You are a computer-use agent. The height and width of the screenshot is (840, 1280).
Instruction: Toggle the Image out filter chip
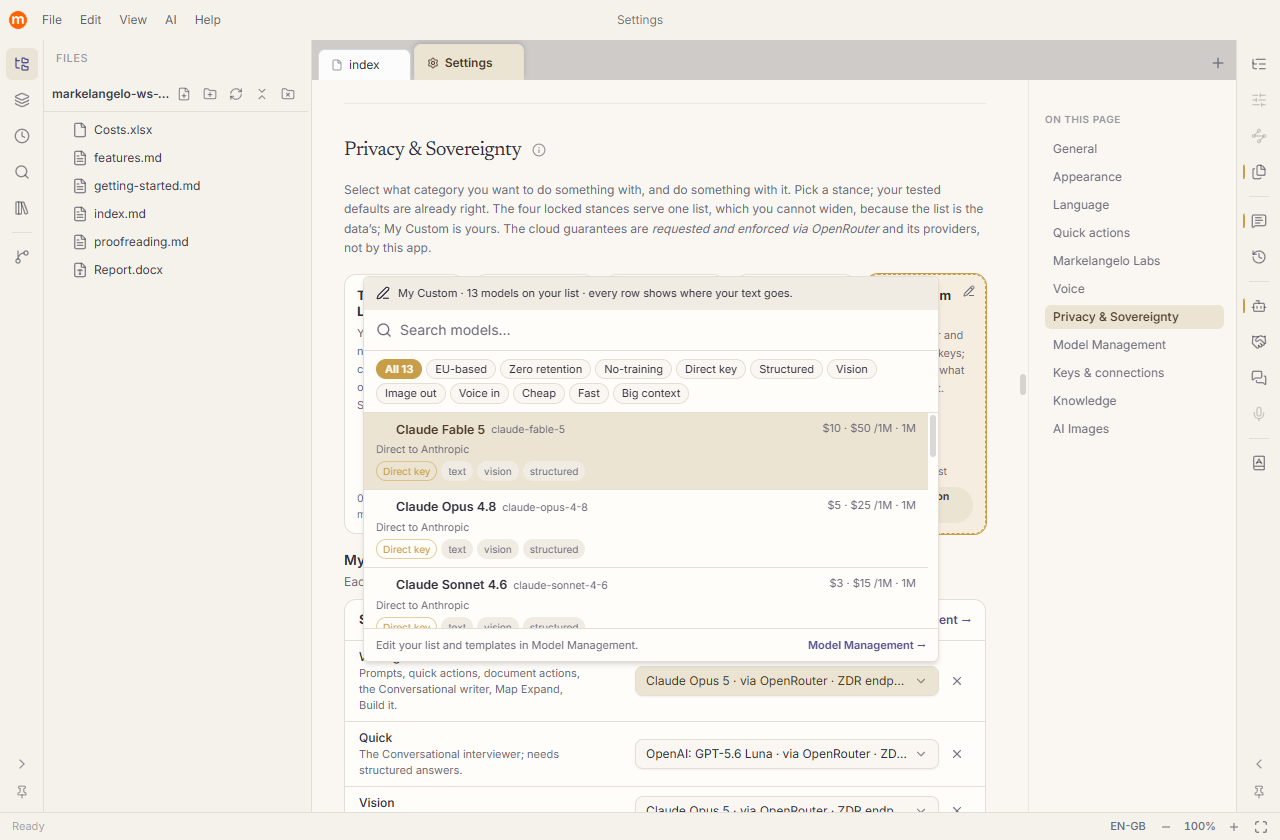411,393
